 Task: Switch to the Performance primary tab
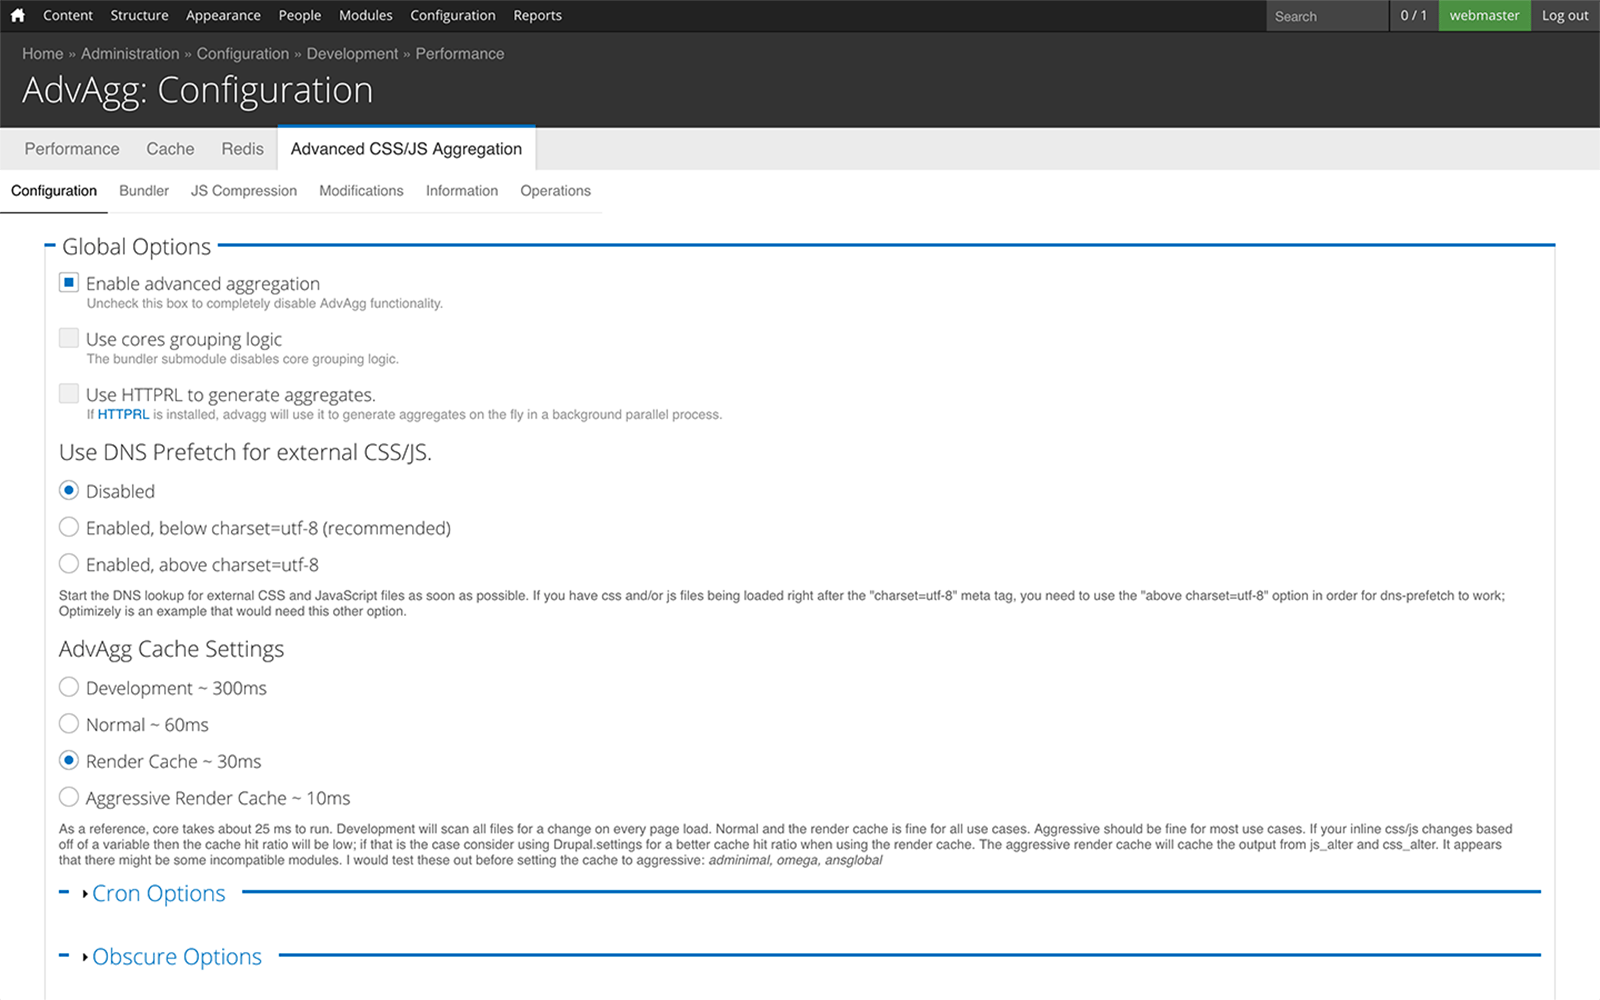(72, 149)
